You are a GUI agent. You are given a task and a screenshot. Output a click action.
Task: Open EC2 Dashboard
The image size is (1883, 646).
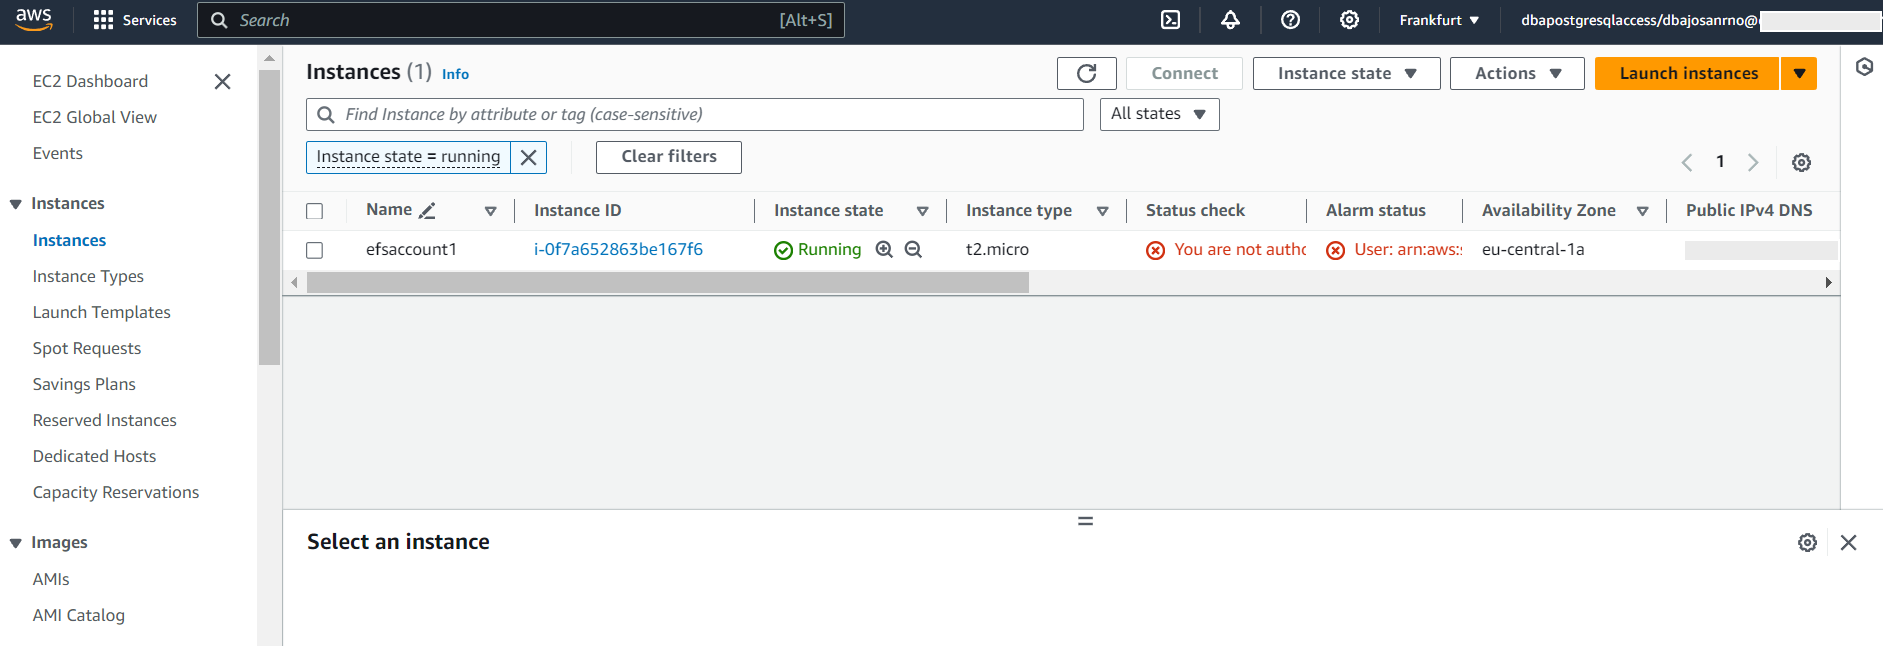click(90, 81)
